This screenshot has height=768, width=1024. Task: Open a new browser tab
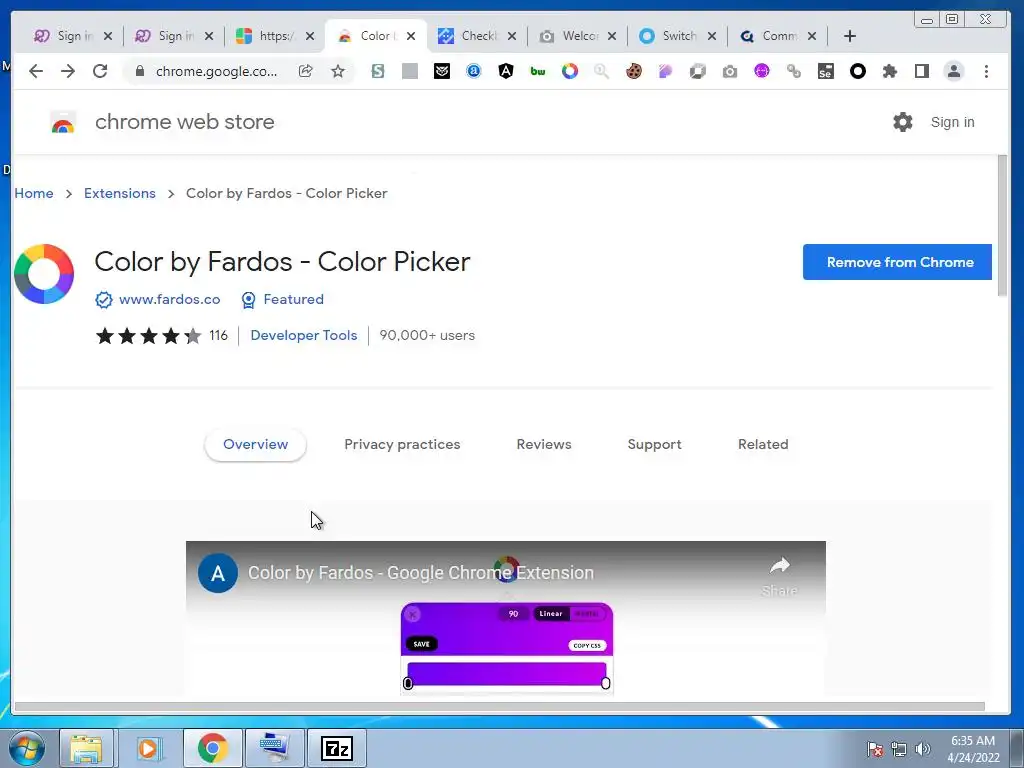[x=850, y=37]
